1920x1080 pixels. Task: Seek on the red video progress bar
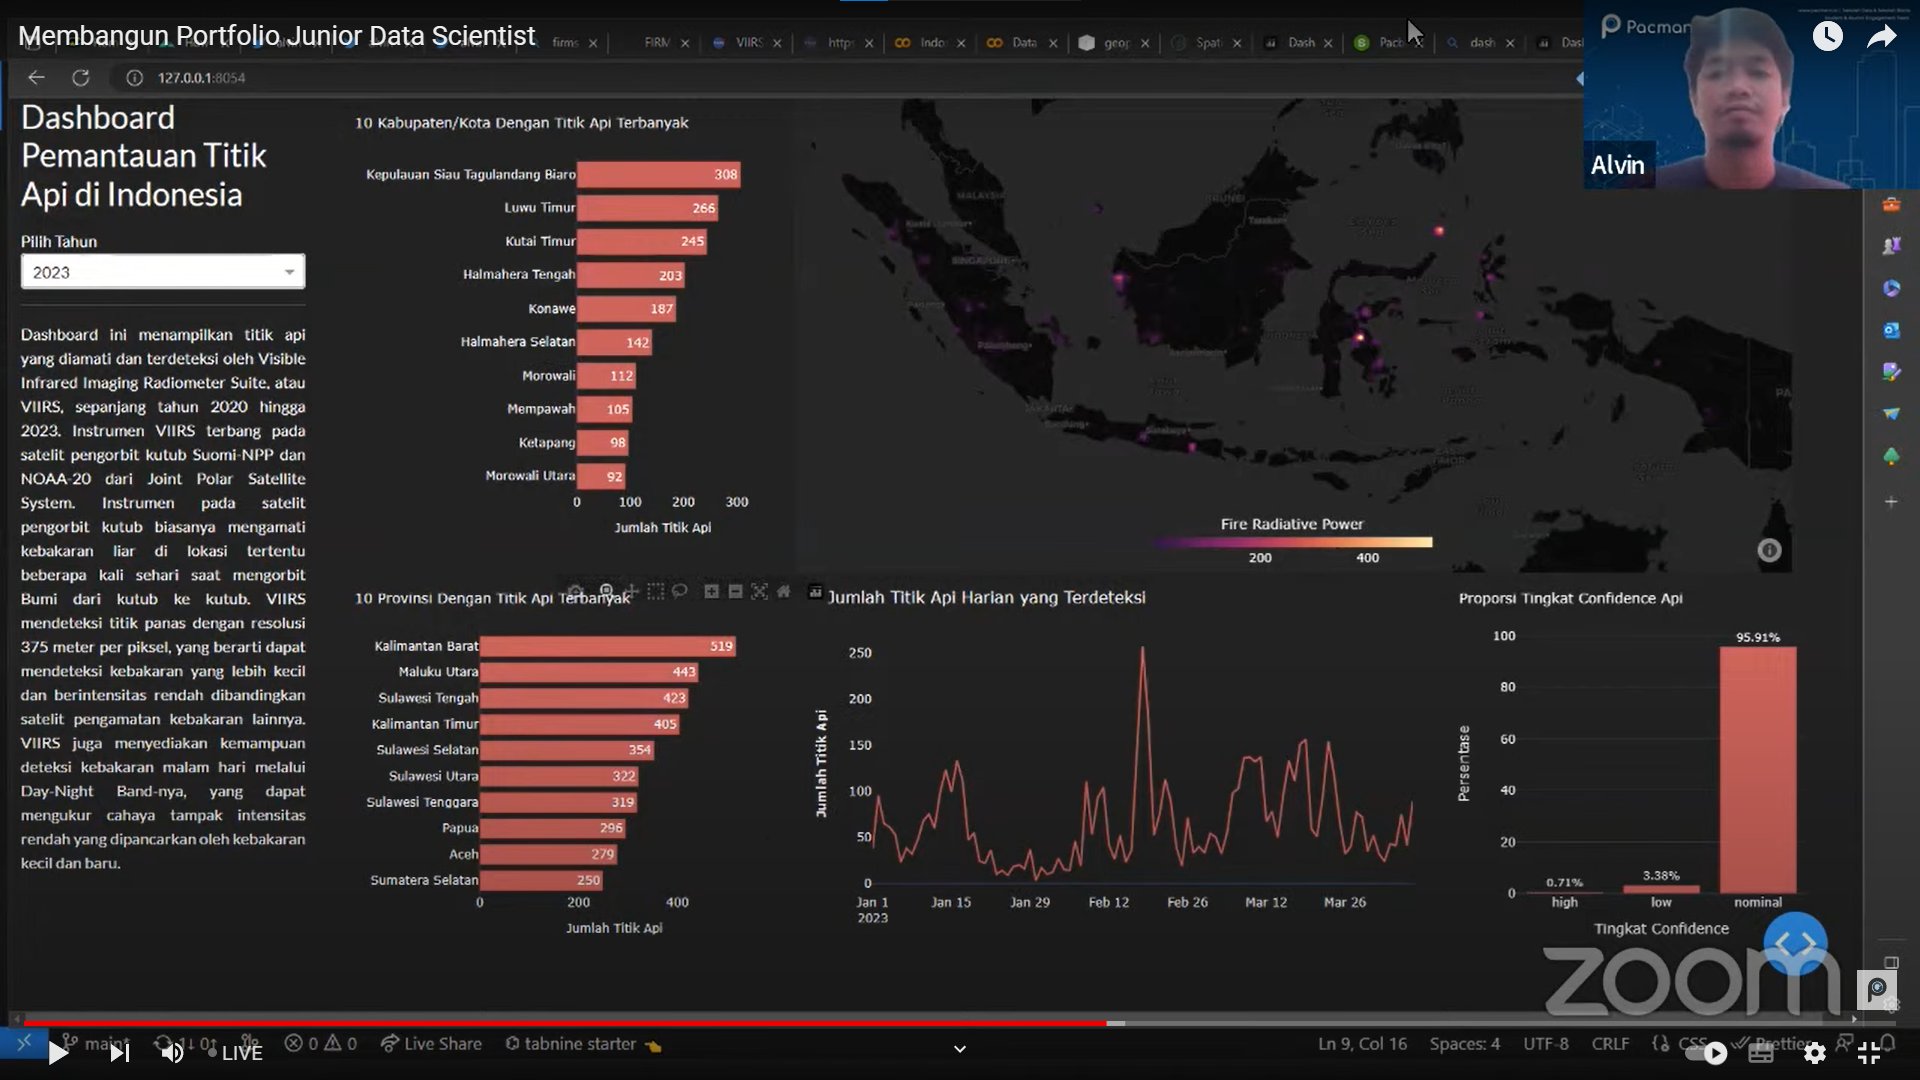565,1023
